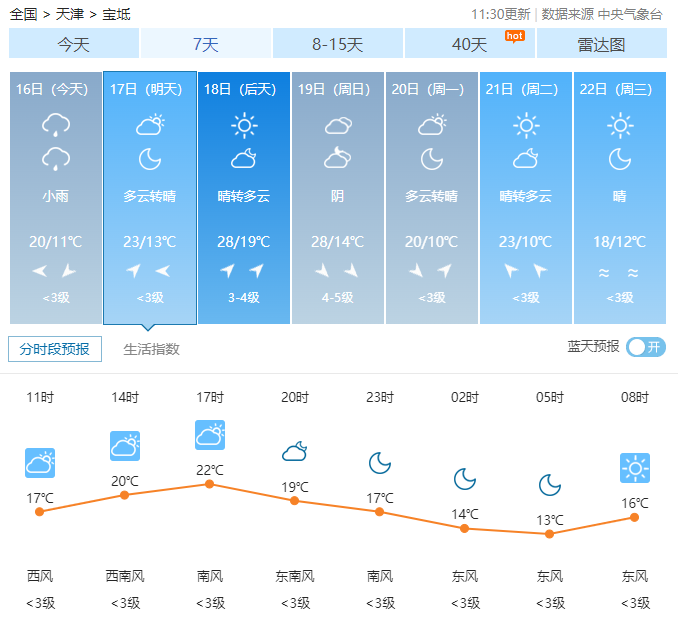Click the 28/14℃ temperature text
Image resolution: width=678 pixels, height=631 pixels.
(x=338, y=242)
